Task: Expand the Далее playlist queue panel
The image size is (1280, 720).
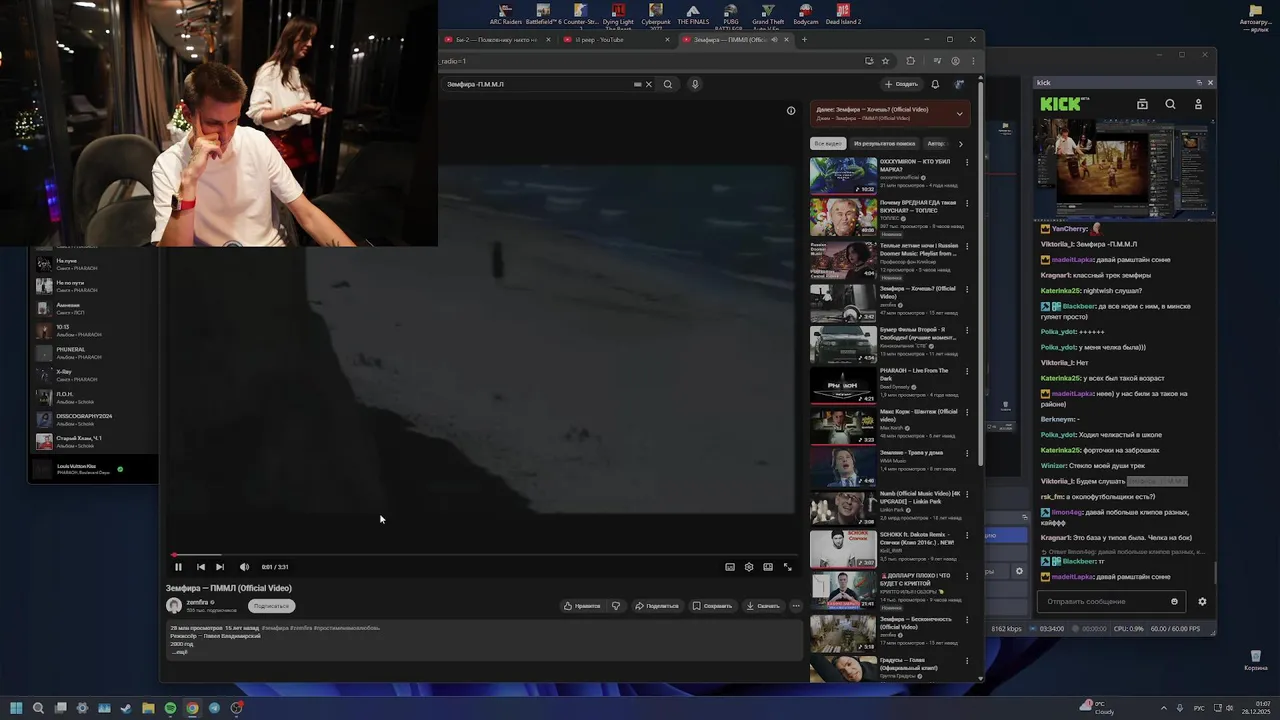Action: [959, 114]
